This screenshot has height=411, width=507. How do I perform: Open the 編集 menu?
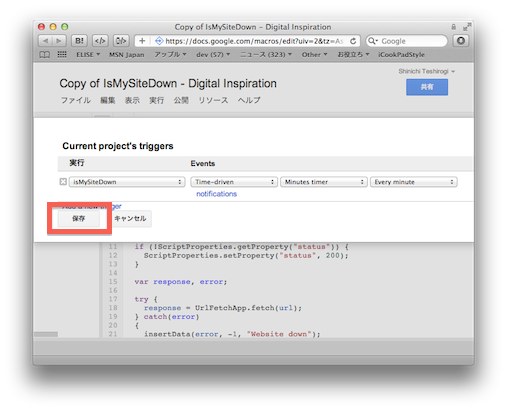click(108, 100)
